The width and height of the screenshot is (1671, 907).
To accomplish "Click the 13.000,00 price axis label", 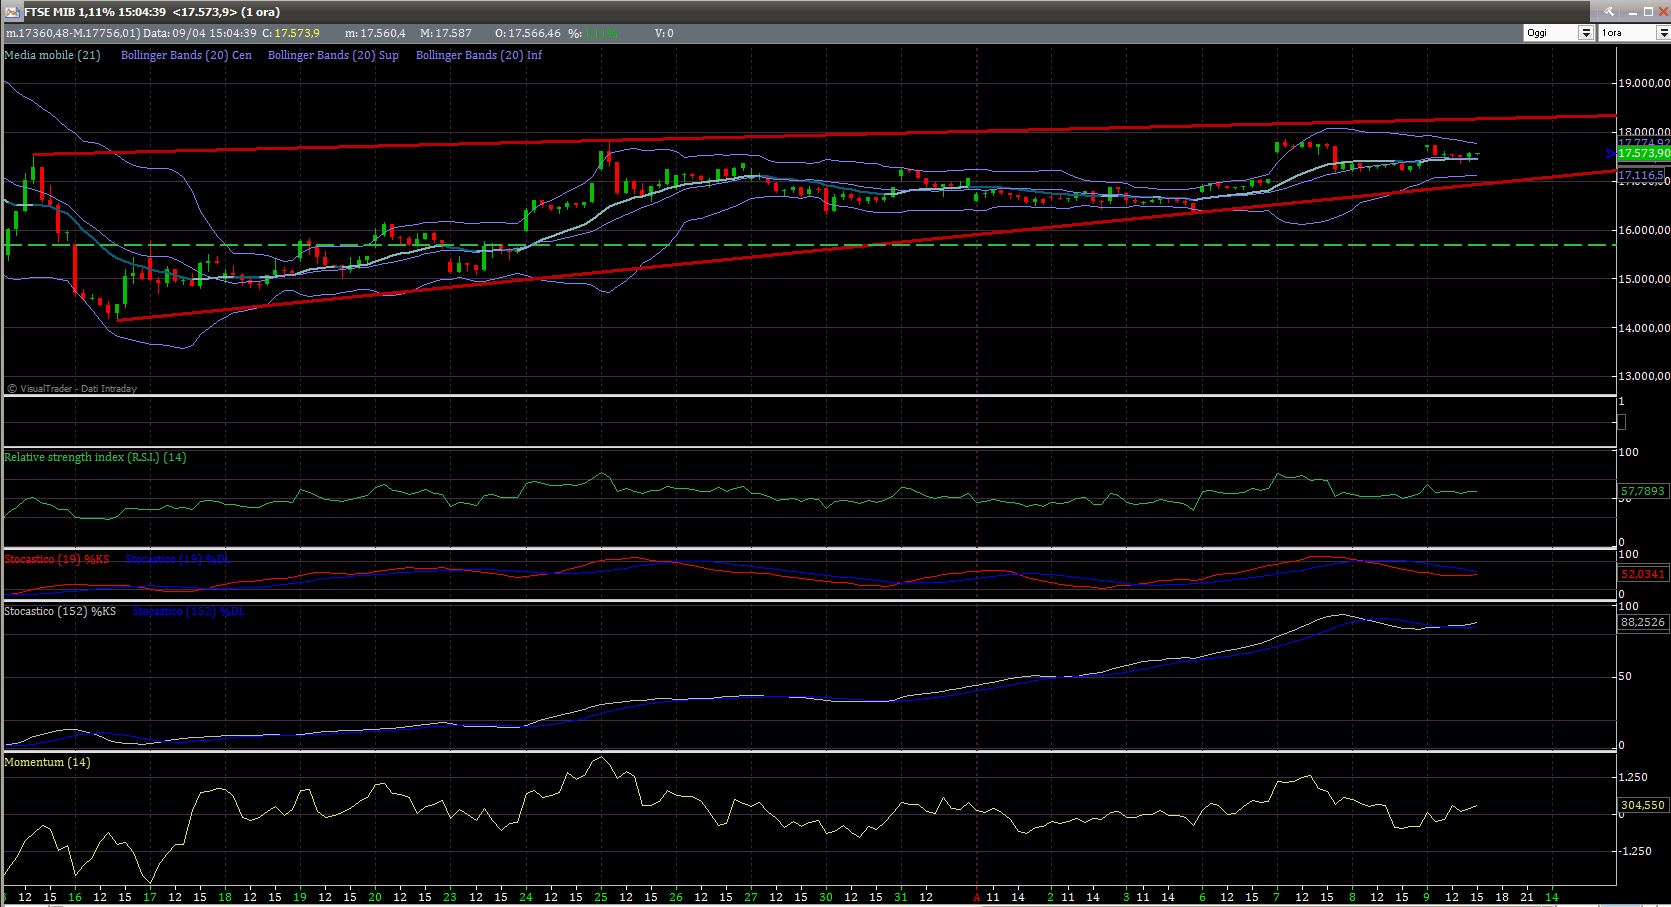I will [x=1645, y=377].
